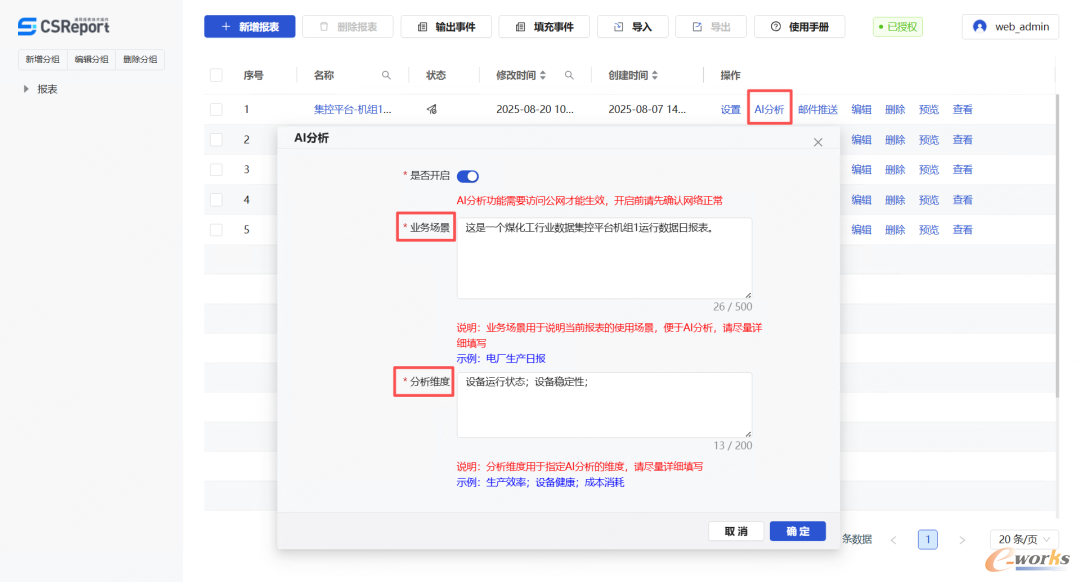Expand the 报表 tree node
The width and height of the screenshot is (1080, 582).
click(27, 89)
